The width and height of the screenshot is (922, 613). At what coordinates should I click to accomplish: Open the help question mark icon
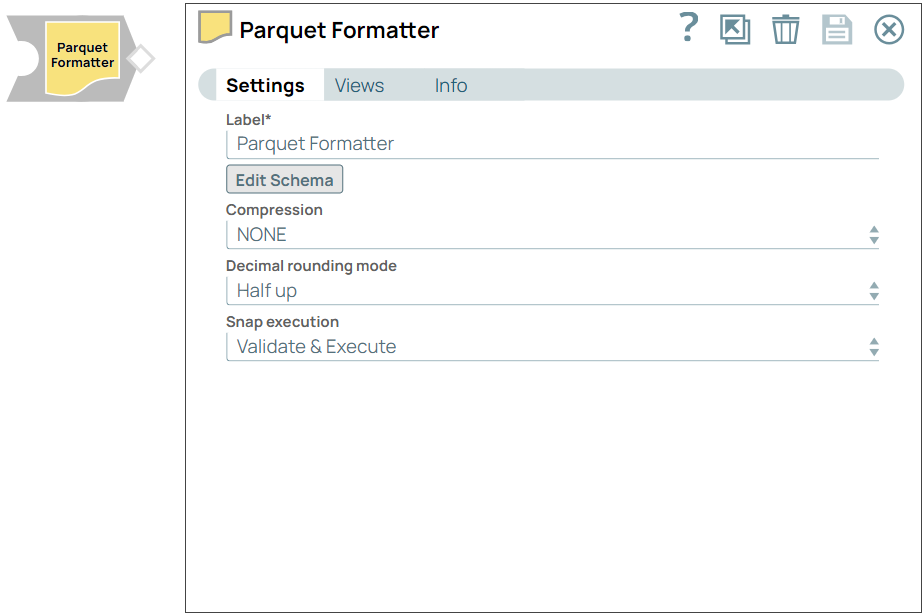point(688,28)
